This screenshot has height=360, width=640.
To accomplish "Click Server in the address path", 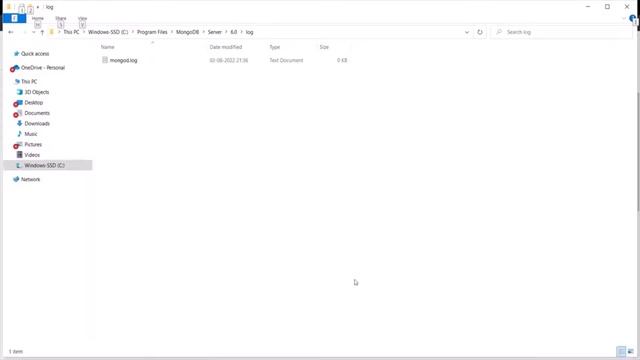I will (215, 32).
